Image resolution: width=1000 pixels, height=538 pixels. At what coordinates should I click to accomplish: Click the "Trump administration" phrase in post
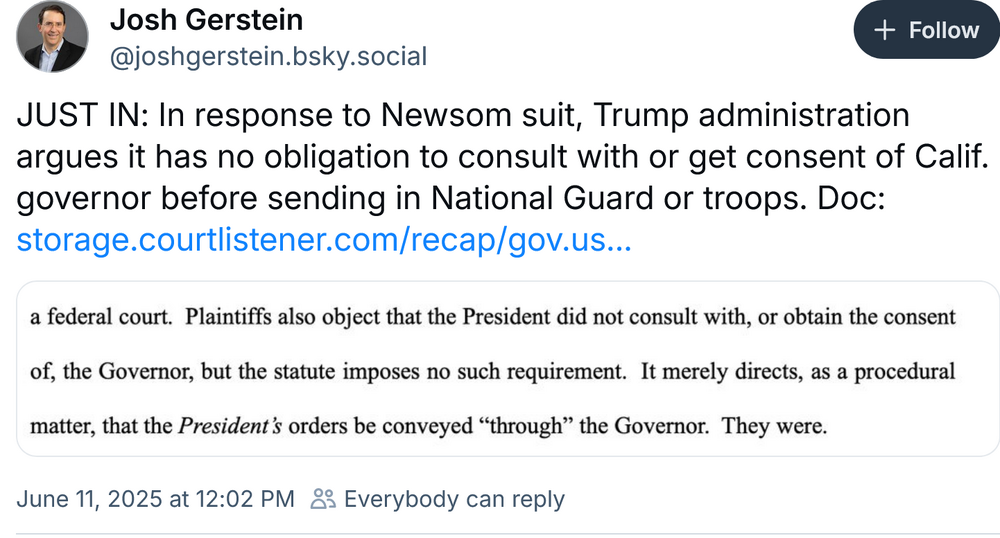(751, 115)
